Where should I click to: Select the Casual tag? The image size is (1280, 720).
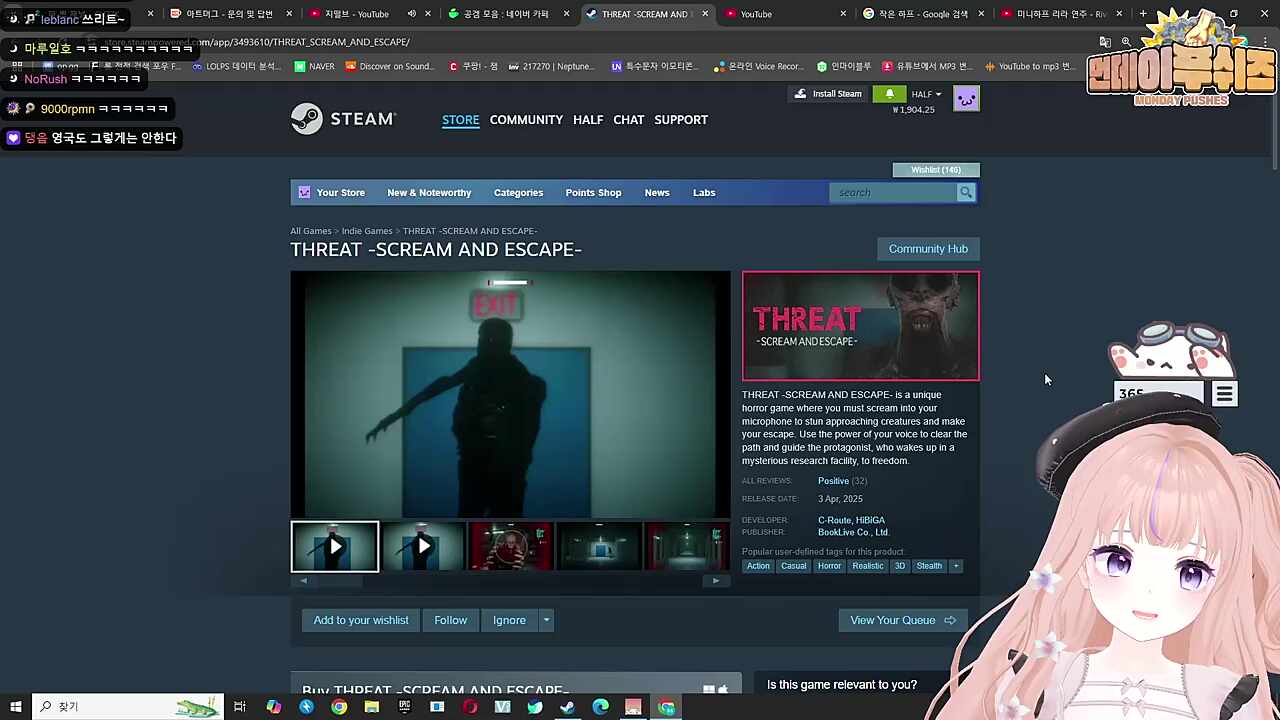pos(794,566)
